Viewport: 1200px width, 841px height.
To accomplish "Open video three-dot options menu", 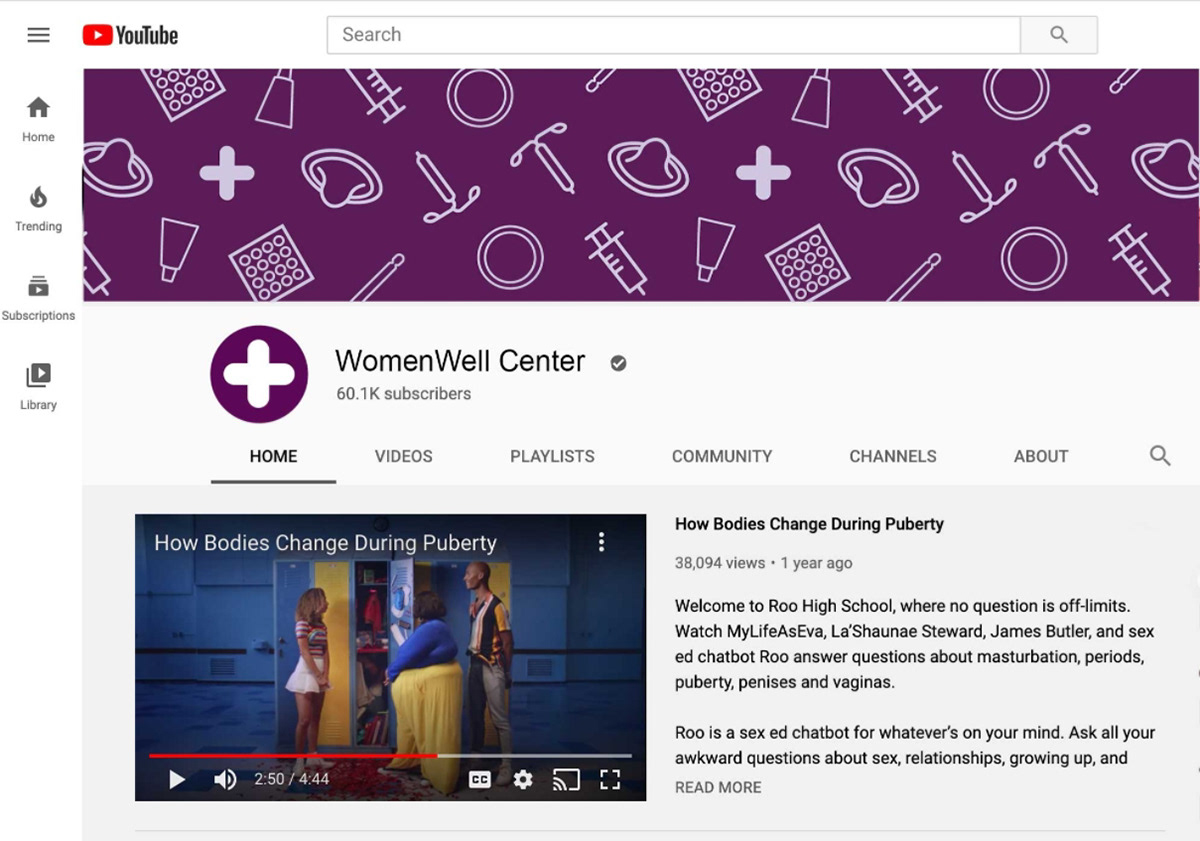I will (601, 542).
